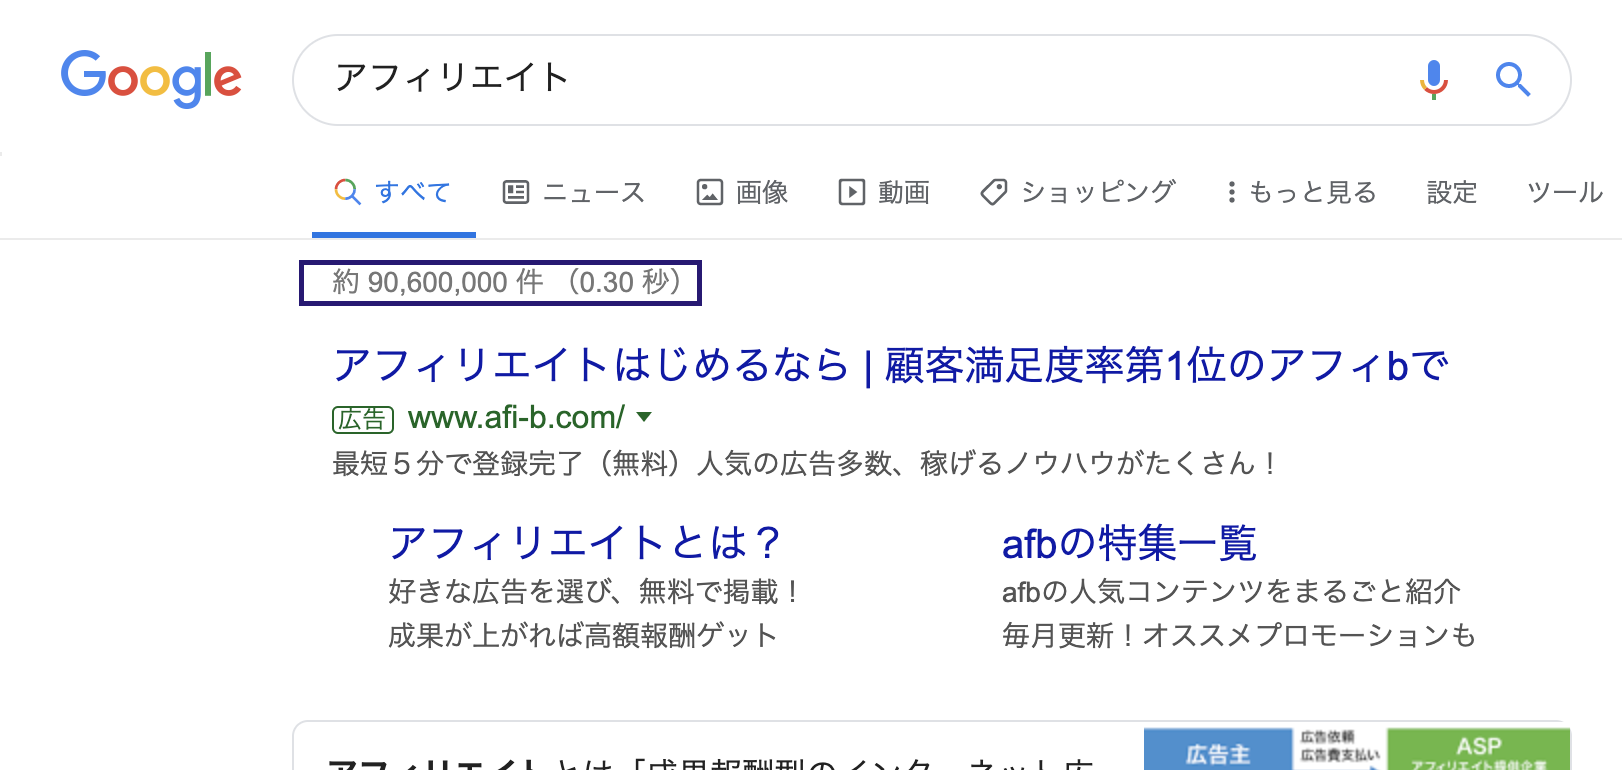Open the ad title アフィリエイトはじめるなら
This screenshot has height=770, width=1622.
pos(890,365)
